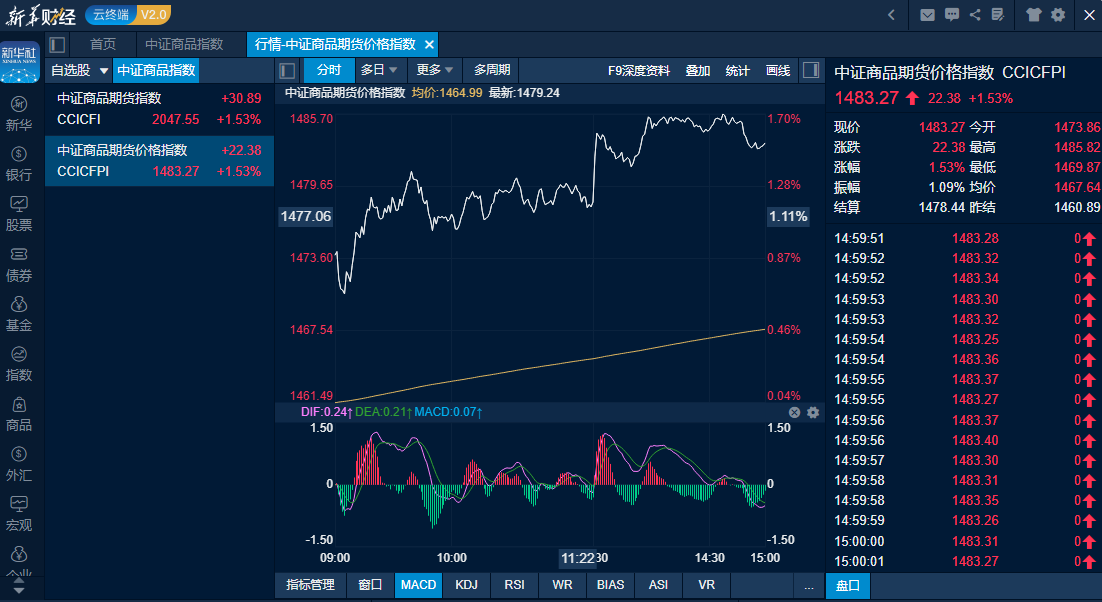The image size is (1102, 602).
Task: Click the 指标管理 button
Action: (x=310, y=585)
